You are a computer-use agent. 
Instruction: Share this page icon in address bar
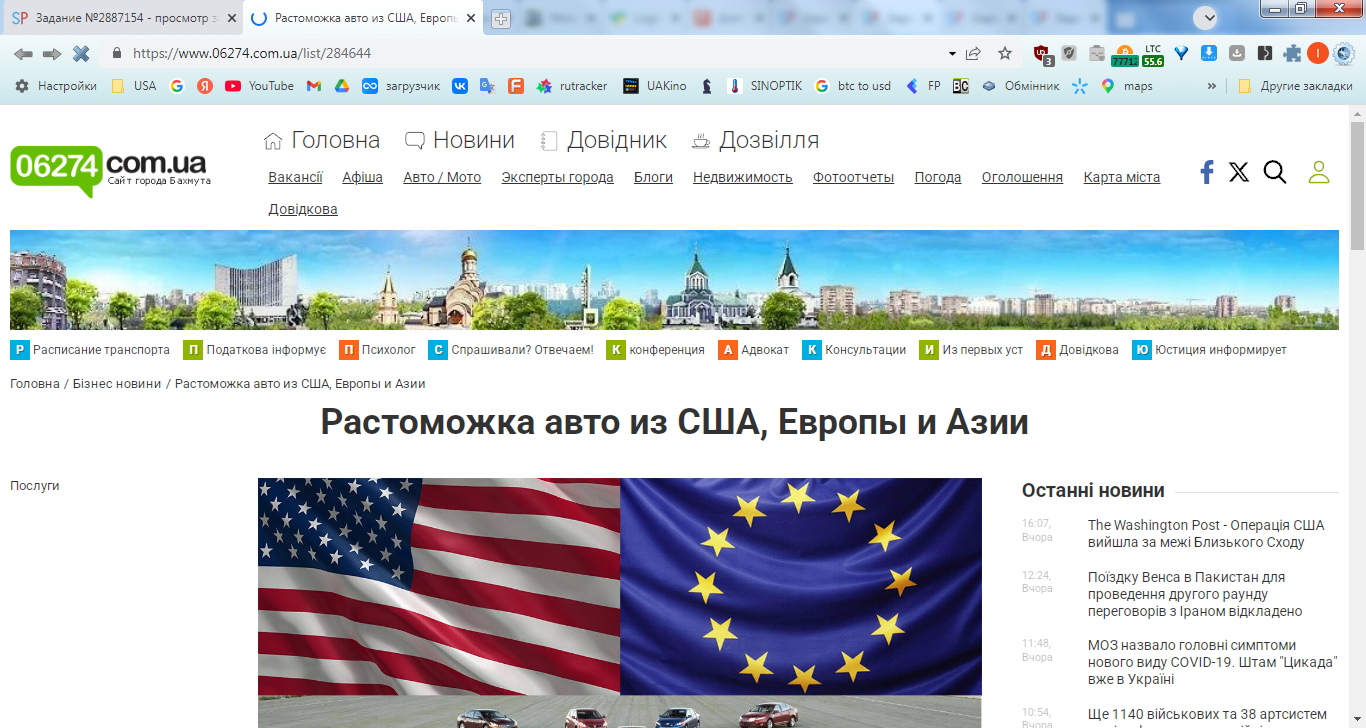(x=973, y=53)
